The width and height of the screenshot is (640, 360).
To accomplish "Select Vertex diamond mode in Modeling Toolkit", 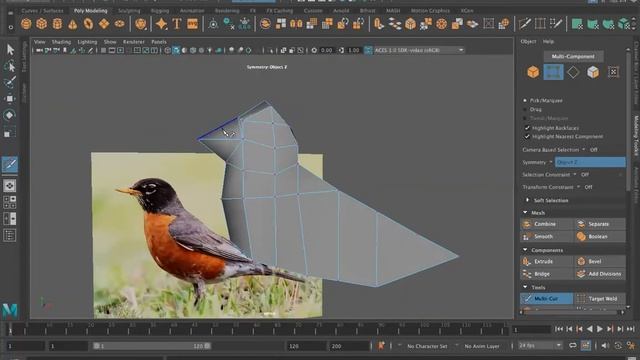I will (x=573, y=72).
